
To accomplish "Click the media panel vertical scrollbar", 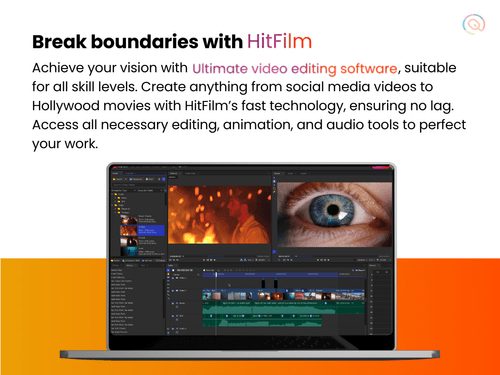I will (x=165, y=199).
